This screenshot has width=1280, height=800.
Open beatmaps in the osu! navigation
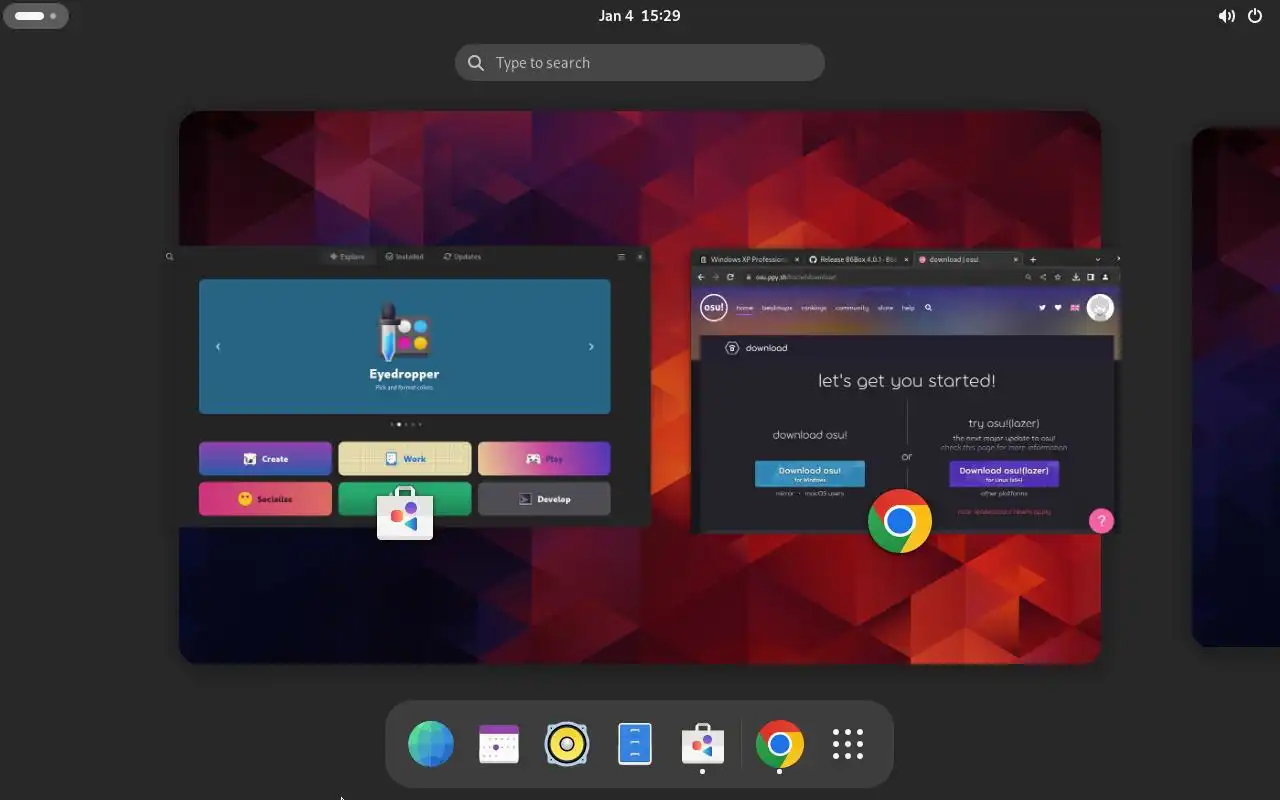tap(777, 308)
